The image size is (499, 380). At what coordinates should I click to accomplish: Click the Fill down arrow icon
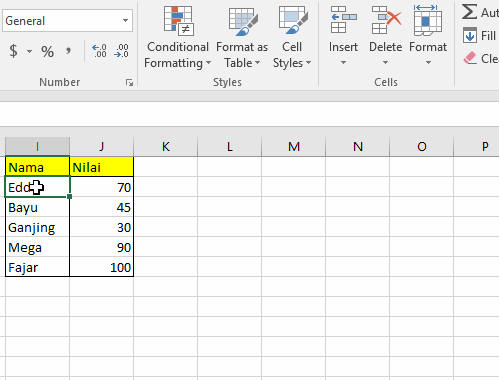click(x=470, y=35)
